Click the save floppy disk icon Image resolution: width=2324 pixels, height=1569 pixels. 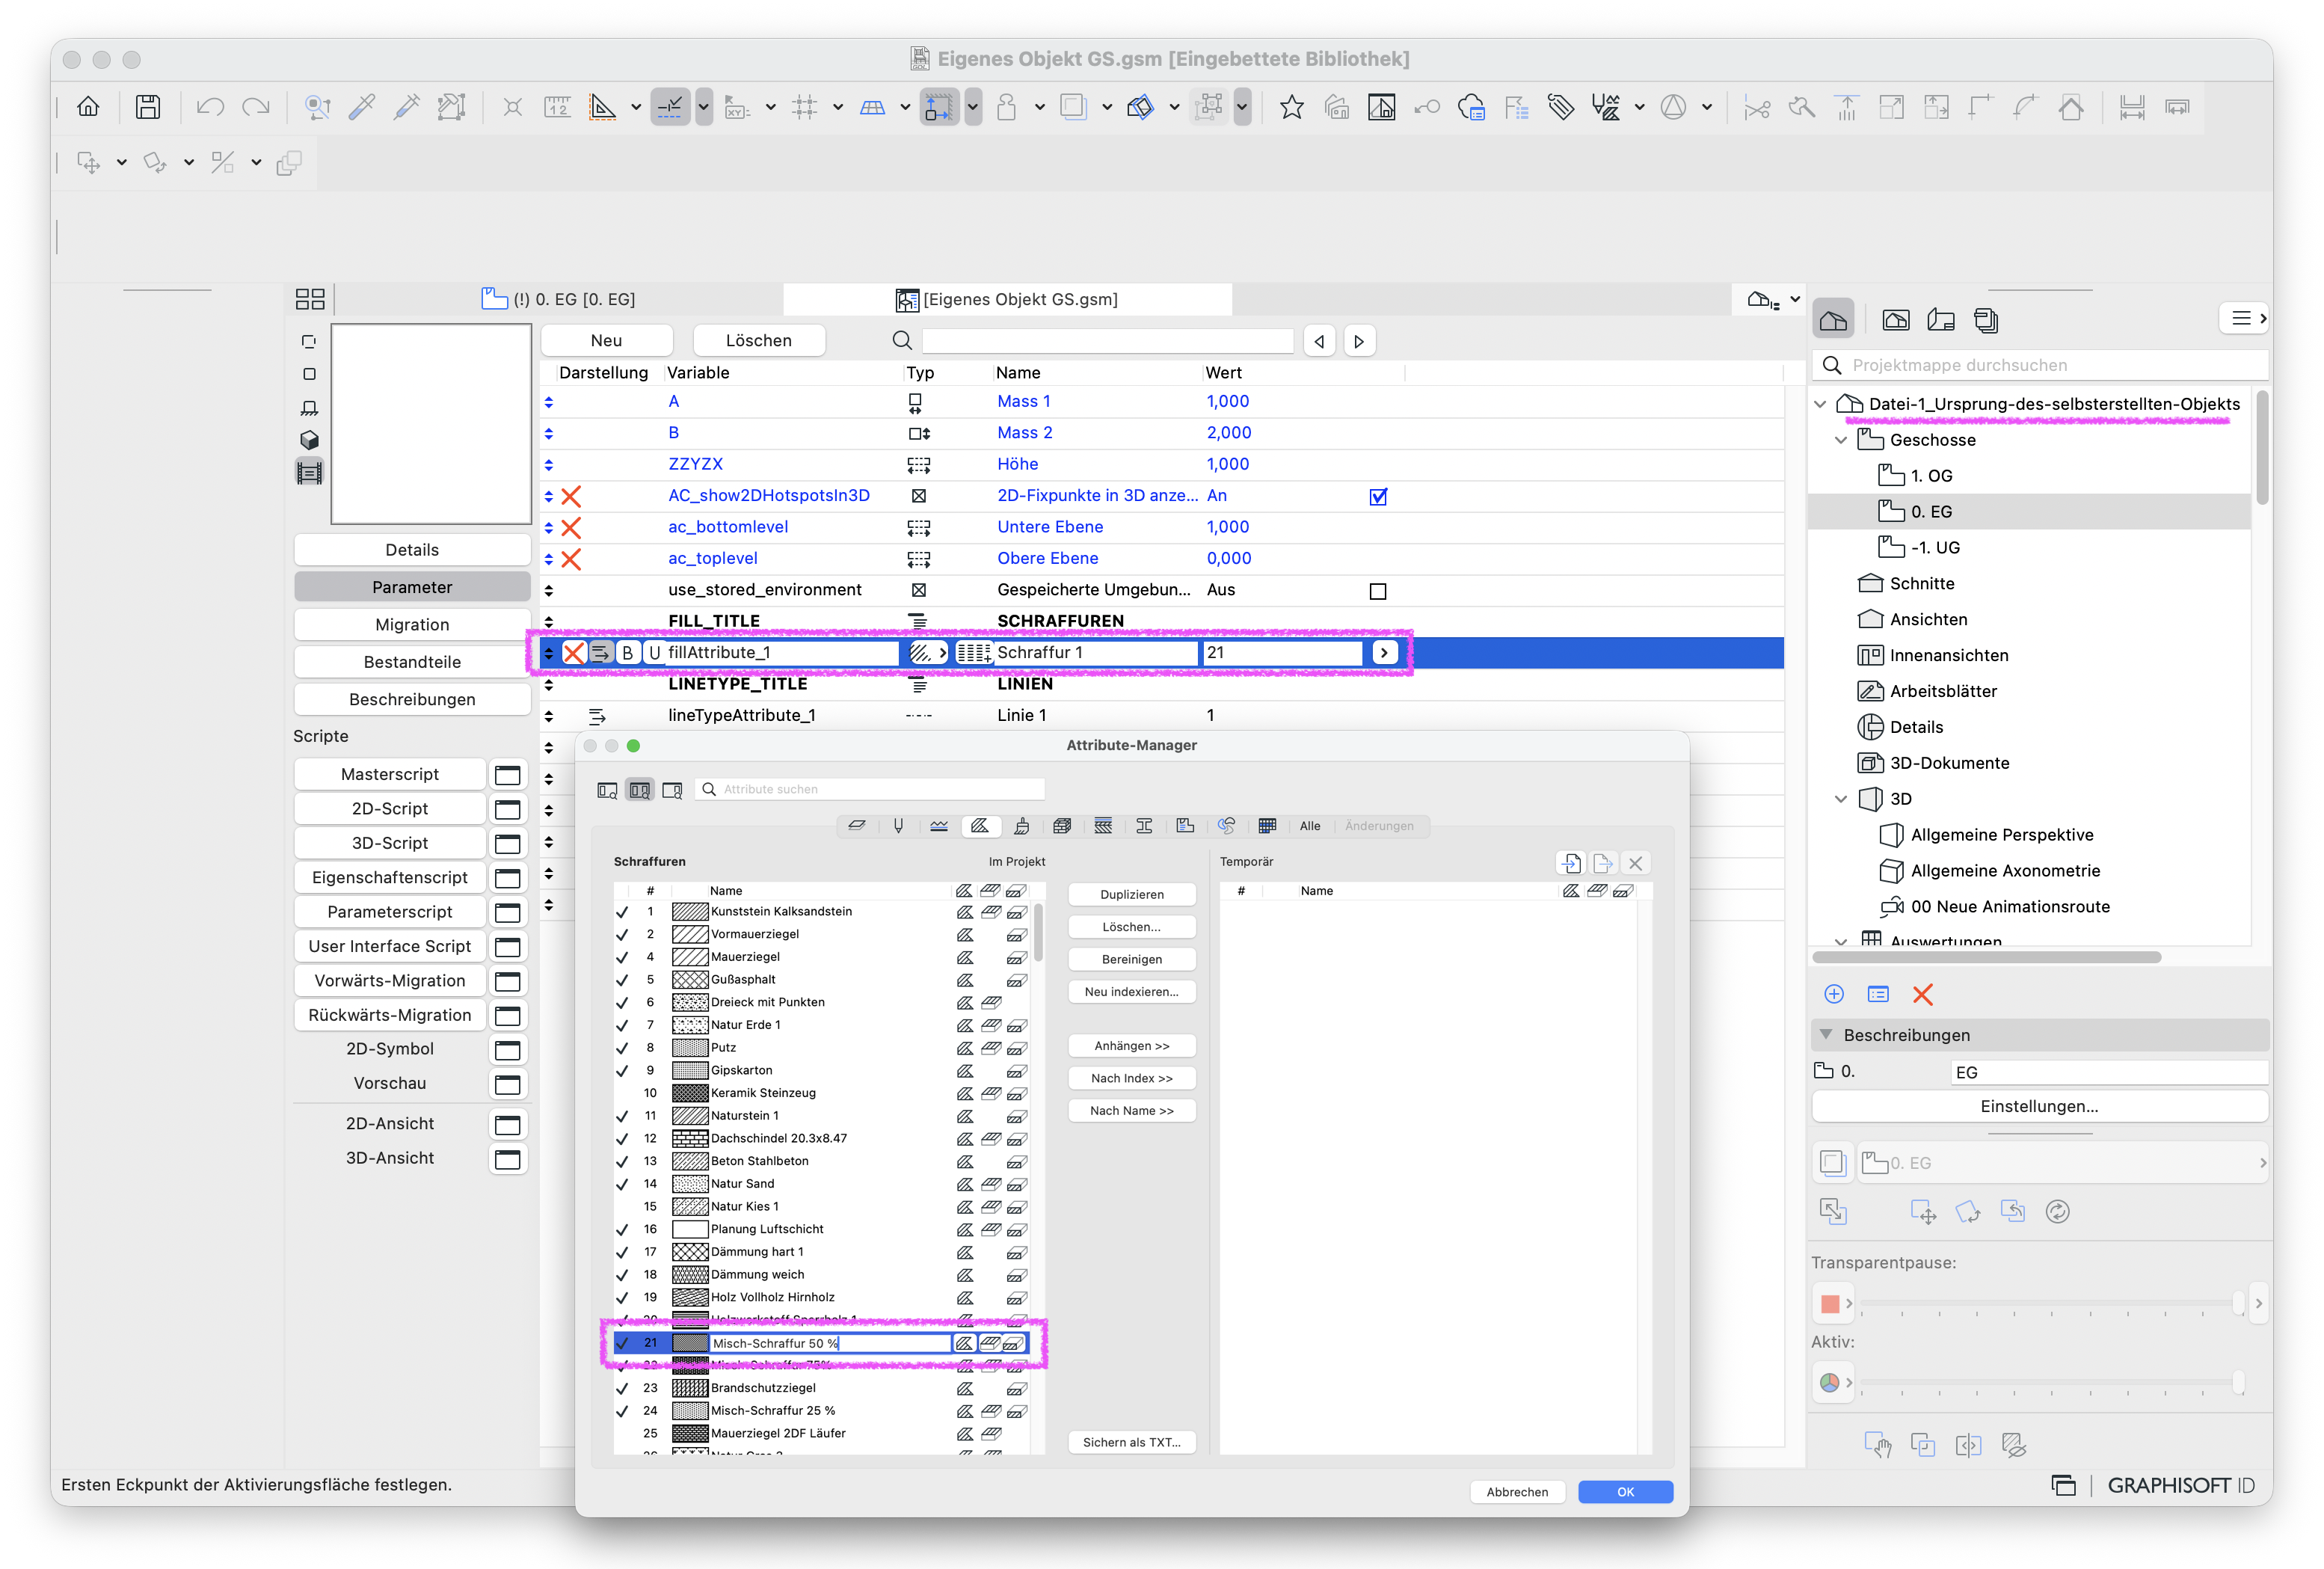(148, 107)
